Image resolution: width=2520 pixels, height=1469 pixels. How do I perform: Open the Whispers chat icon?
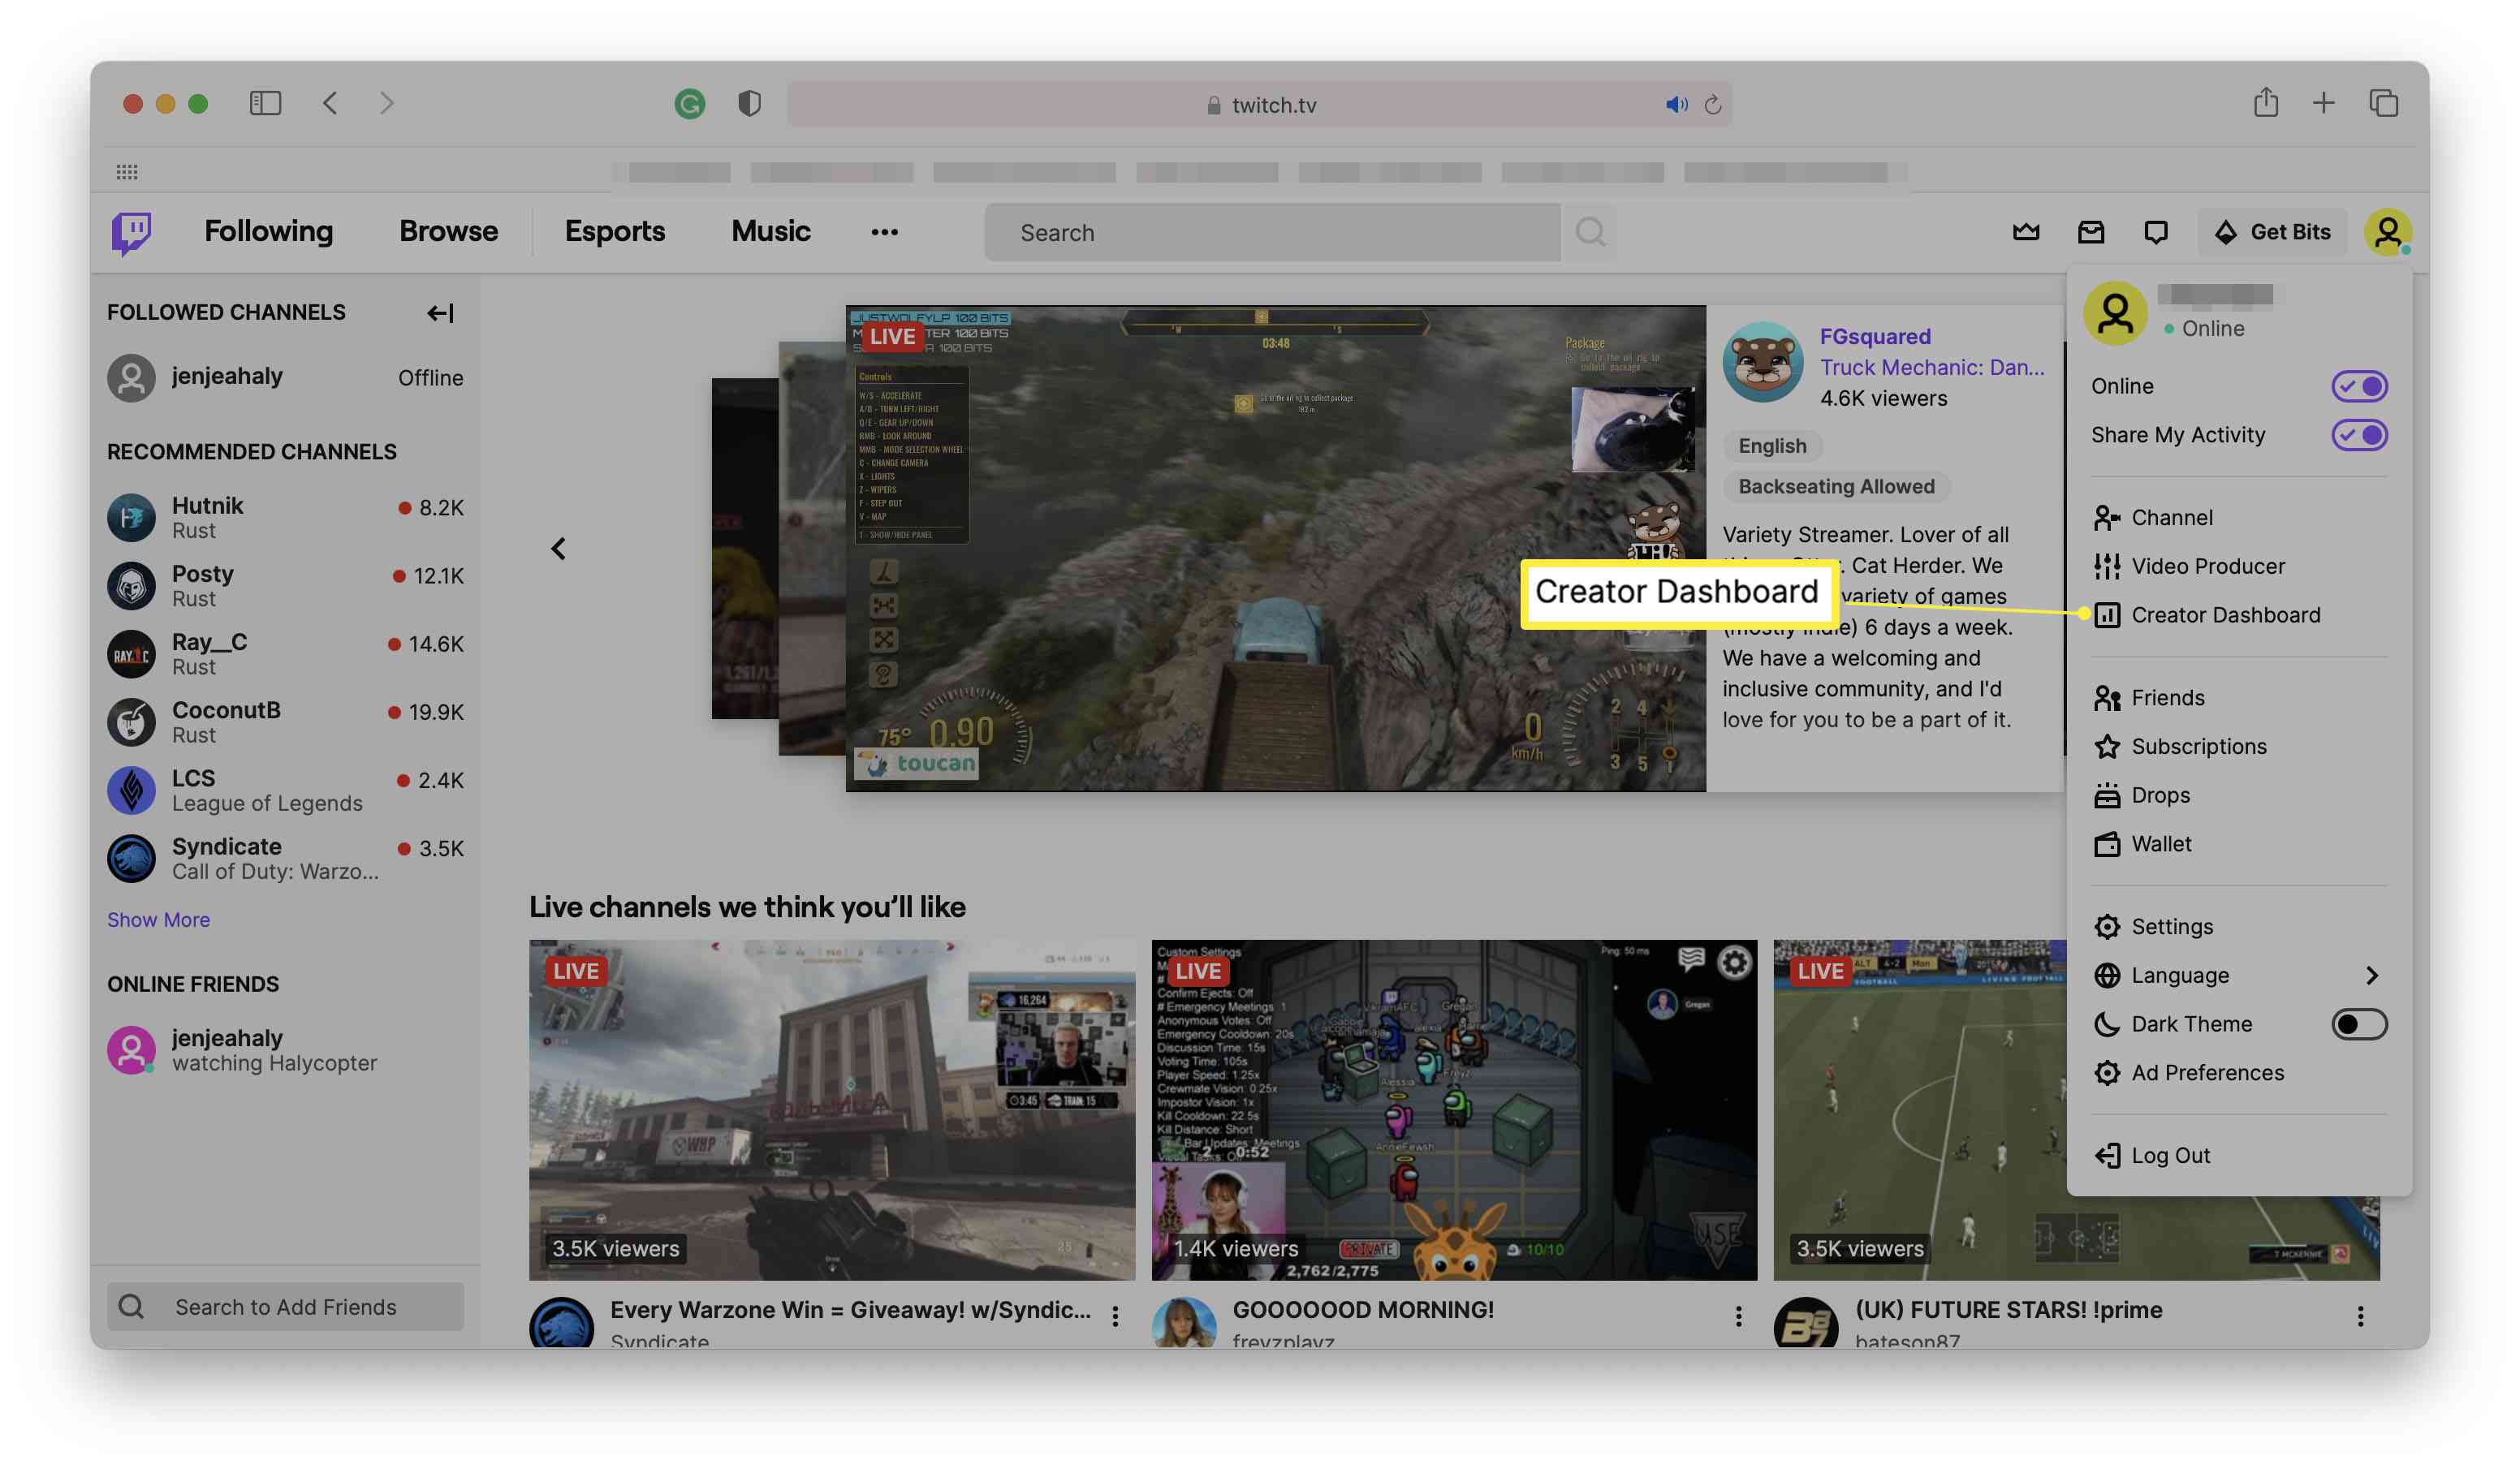pos(2156,232)
